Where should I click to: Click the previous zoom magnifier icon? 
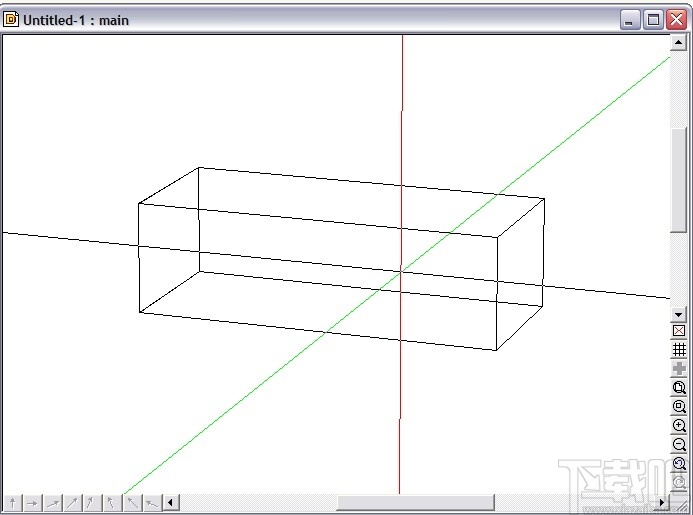coord(679,464)
